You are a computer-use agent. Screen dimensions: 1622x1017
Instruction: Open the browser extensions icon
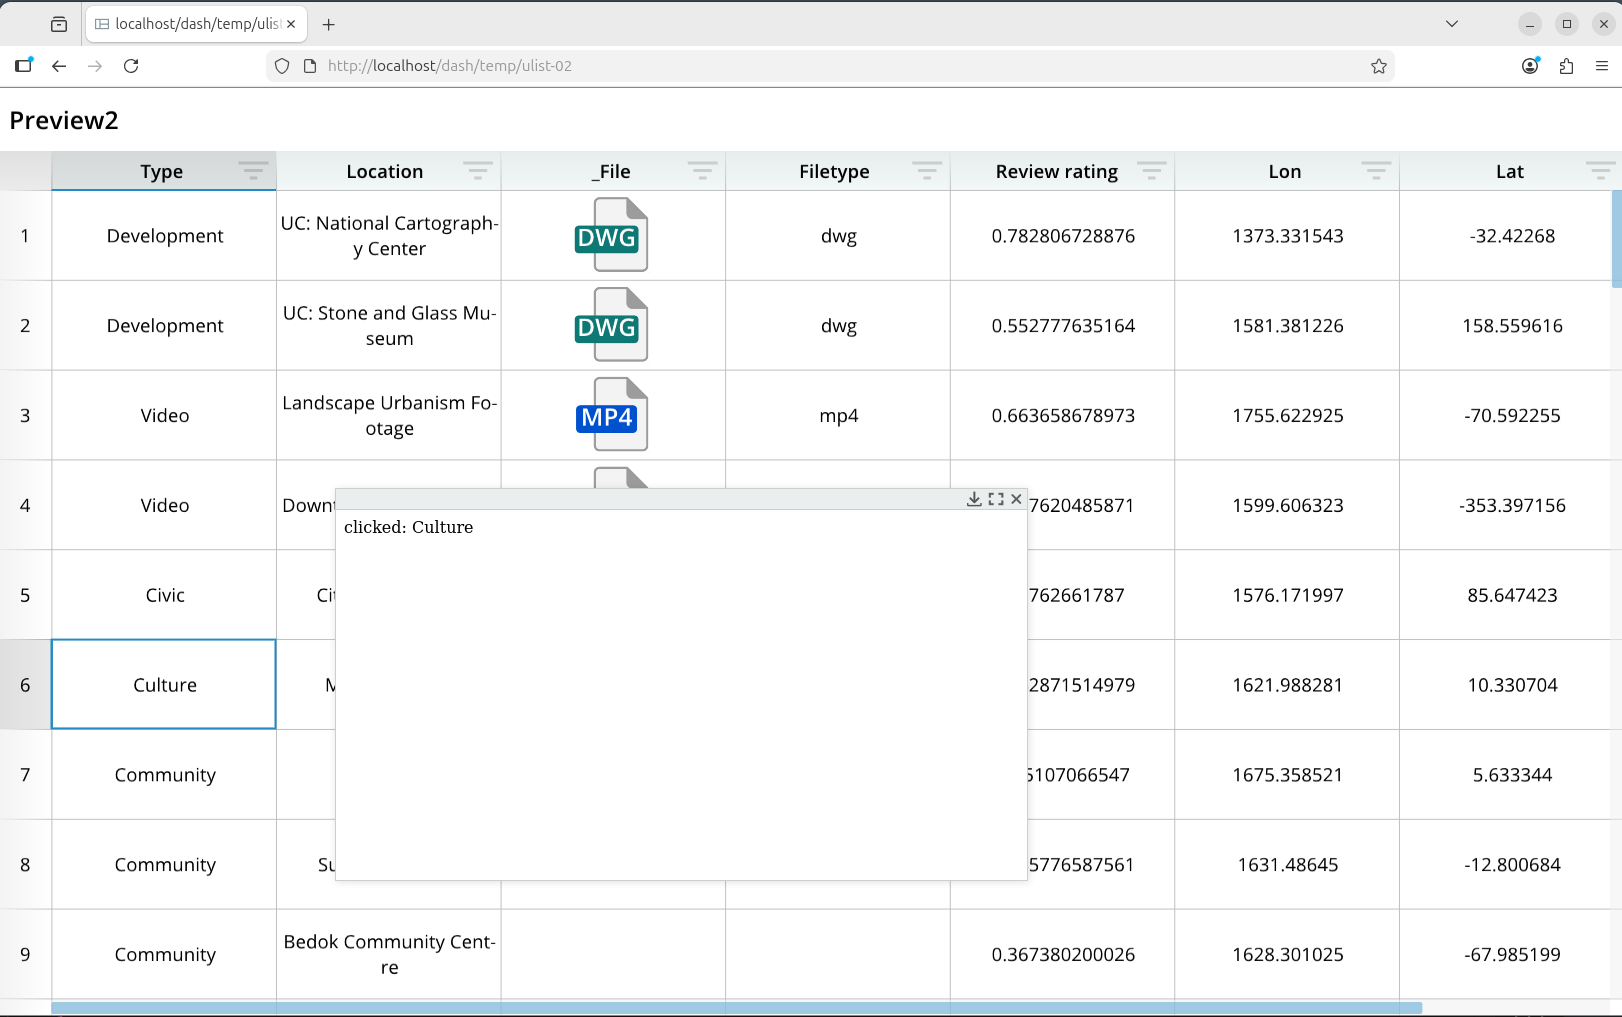coord(1566,66)
